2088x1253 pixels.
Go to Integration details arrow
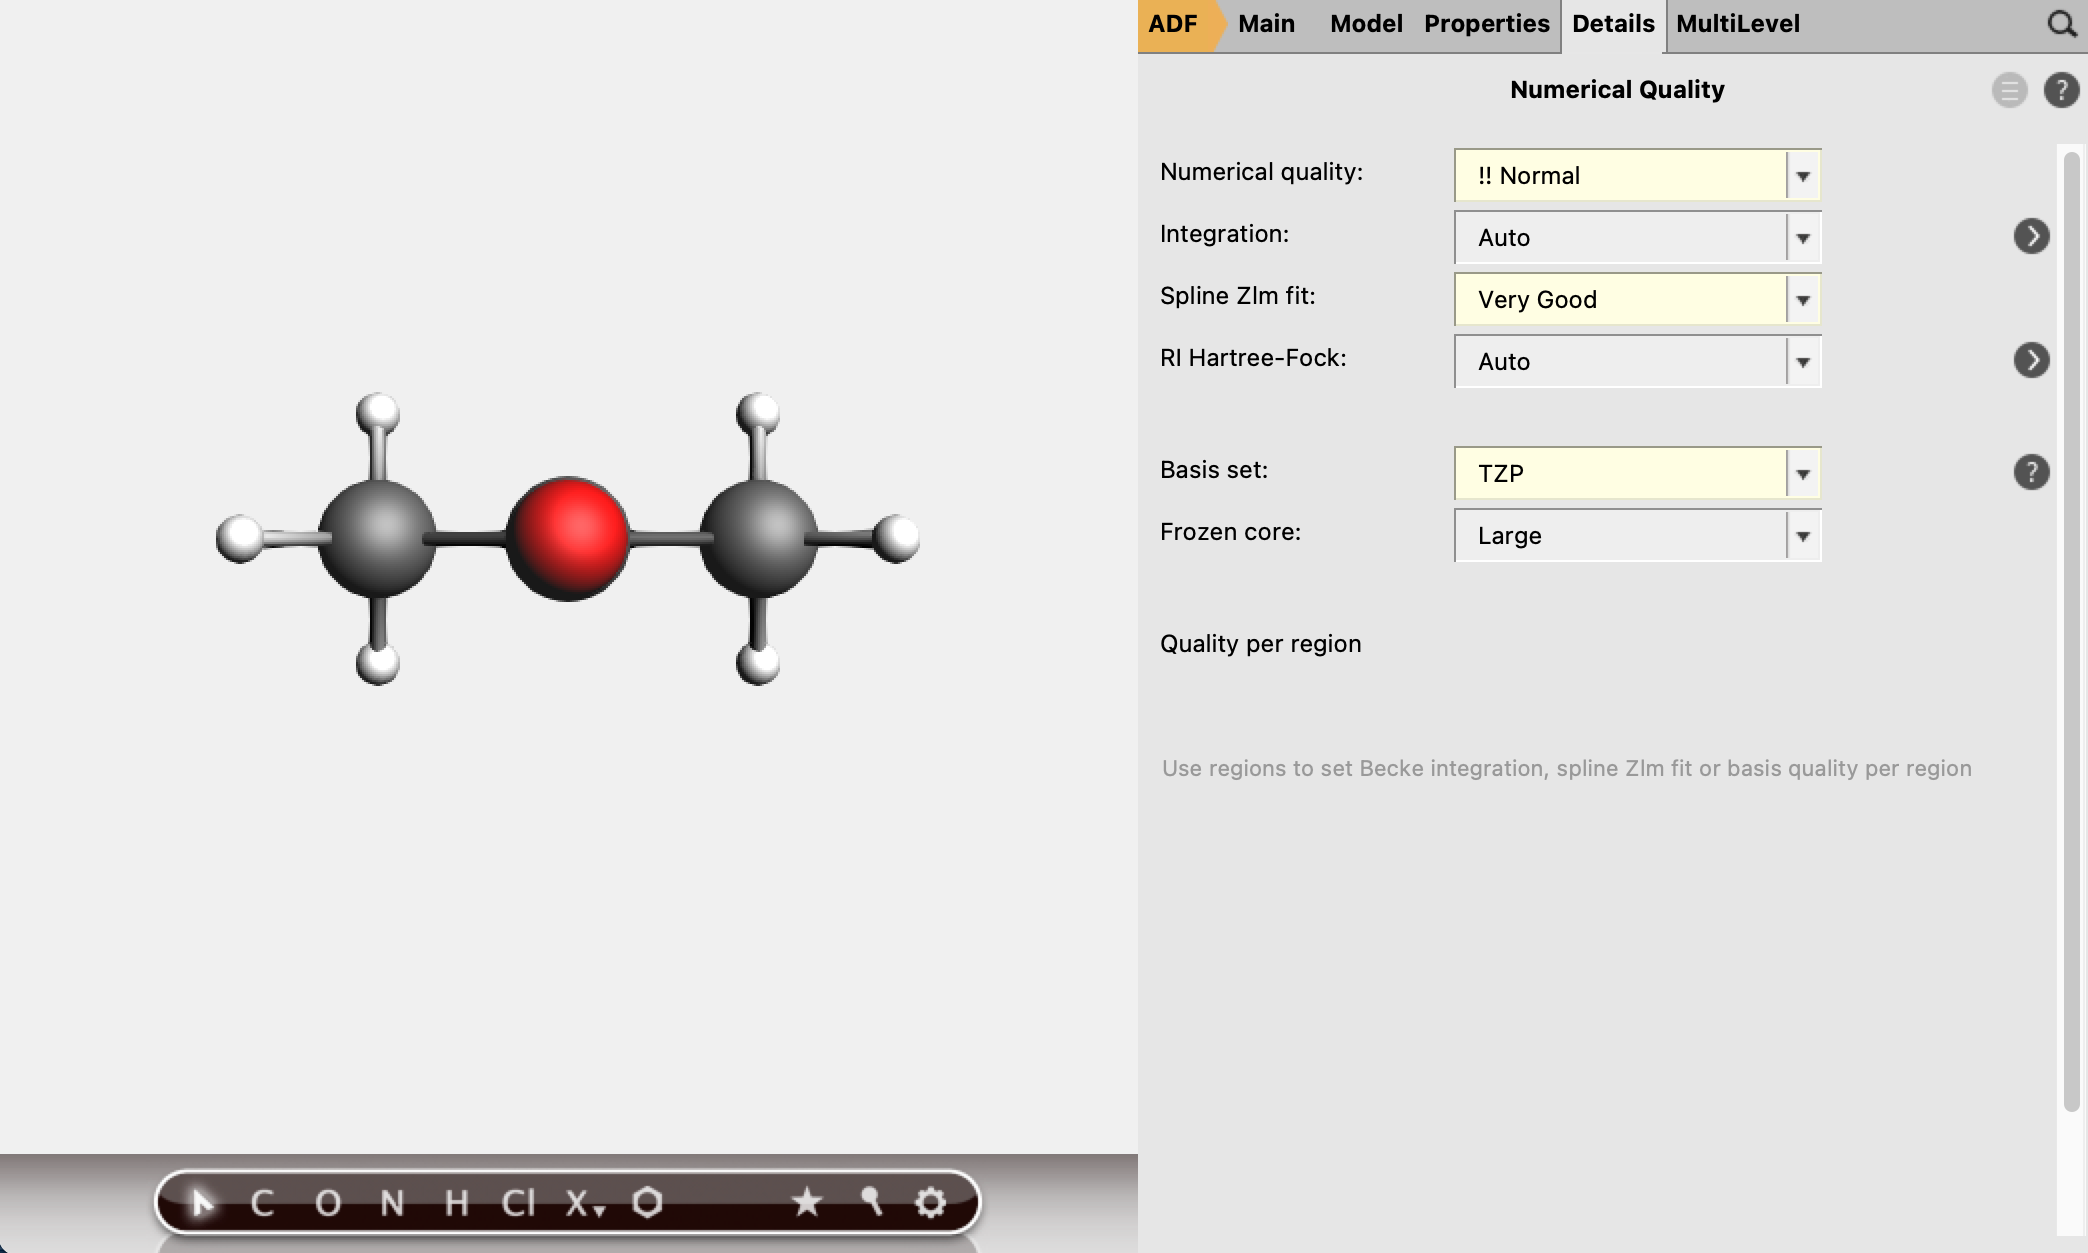point(2031,236)
